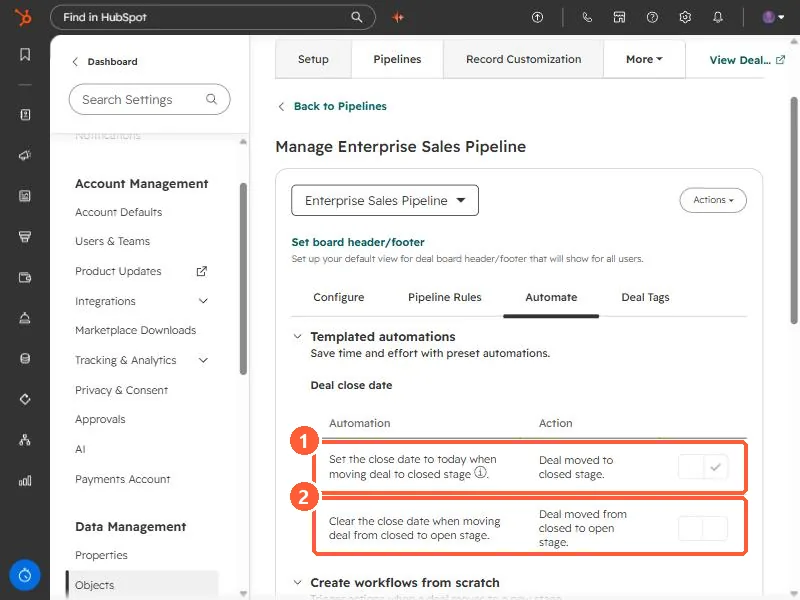Image resolution: width=800 pixels, height=600 pixels.
Task: Click the search magnifier in Find in HubSpot
Action: click(x=357, y=17)
